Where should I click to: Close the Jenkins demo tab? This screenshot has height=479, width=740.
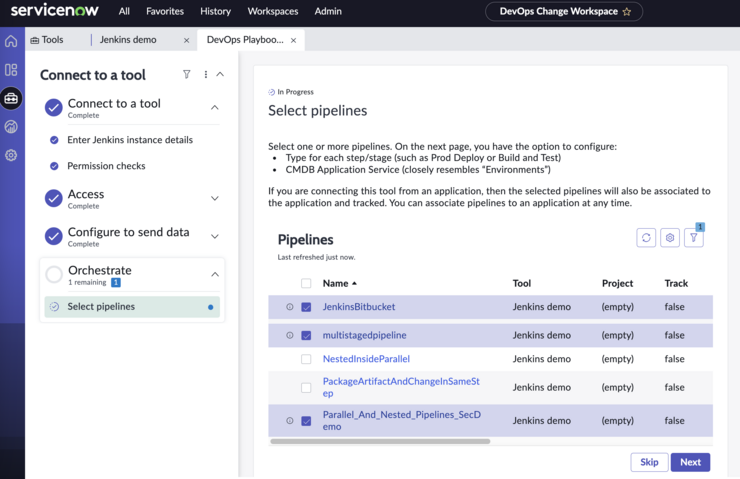[186, 40]
